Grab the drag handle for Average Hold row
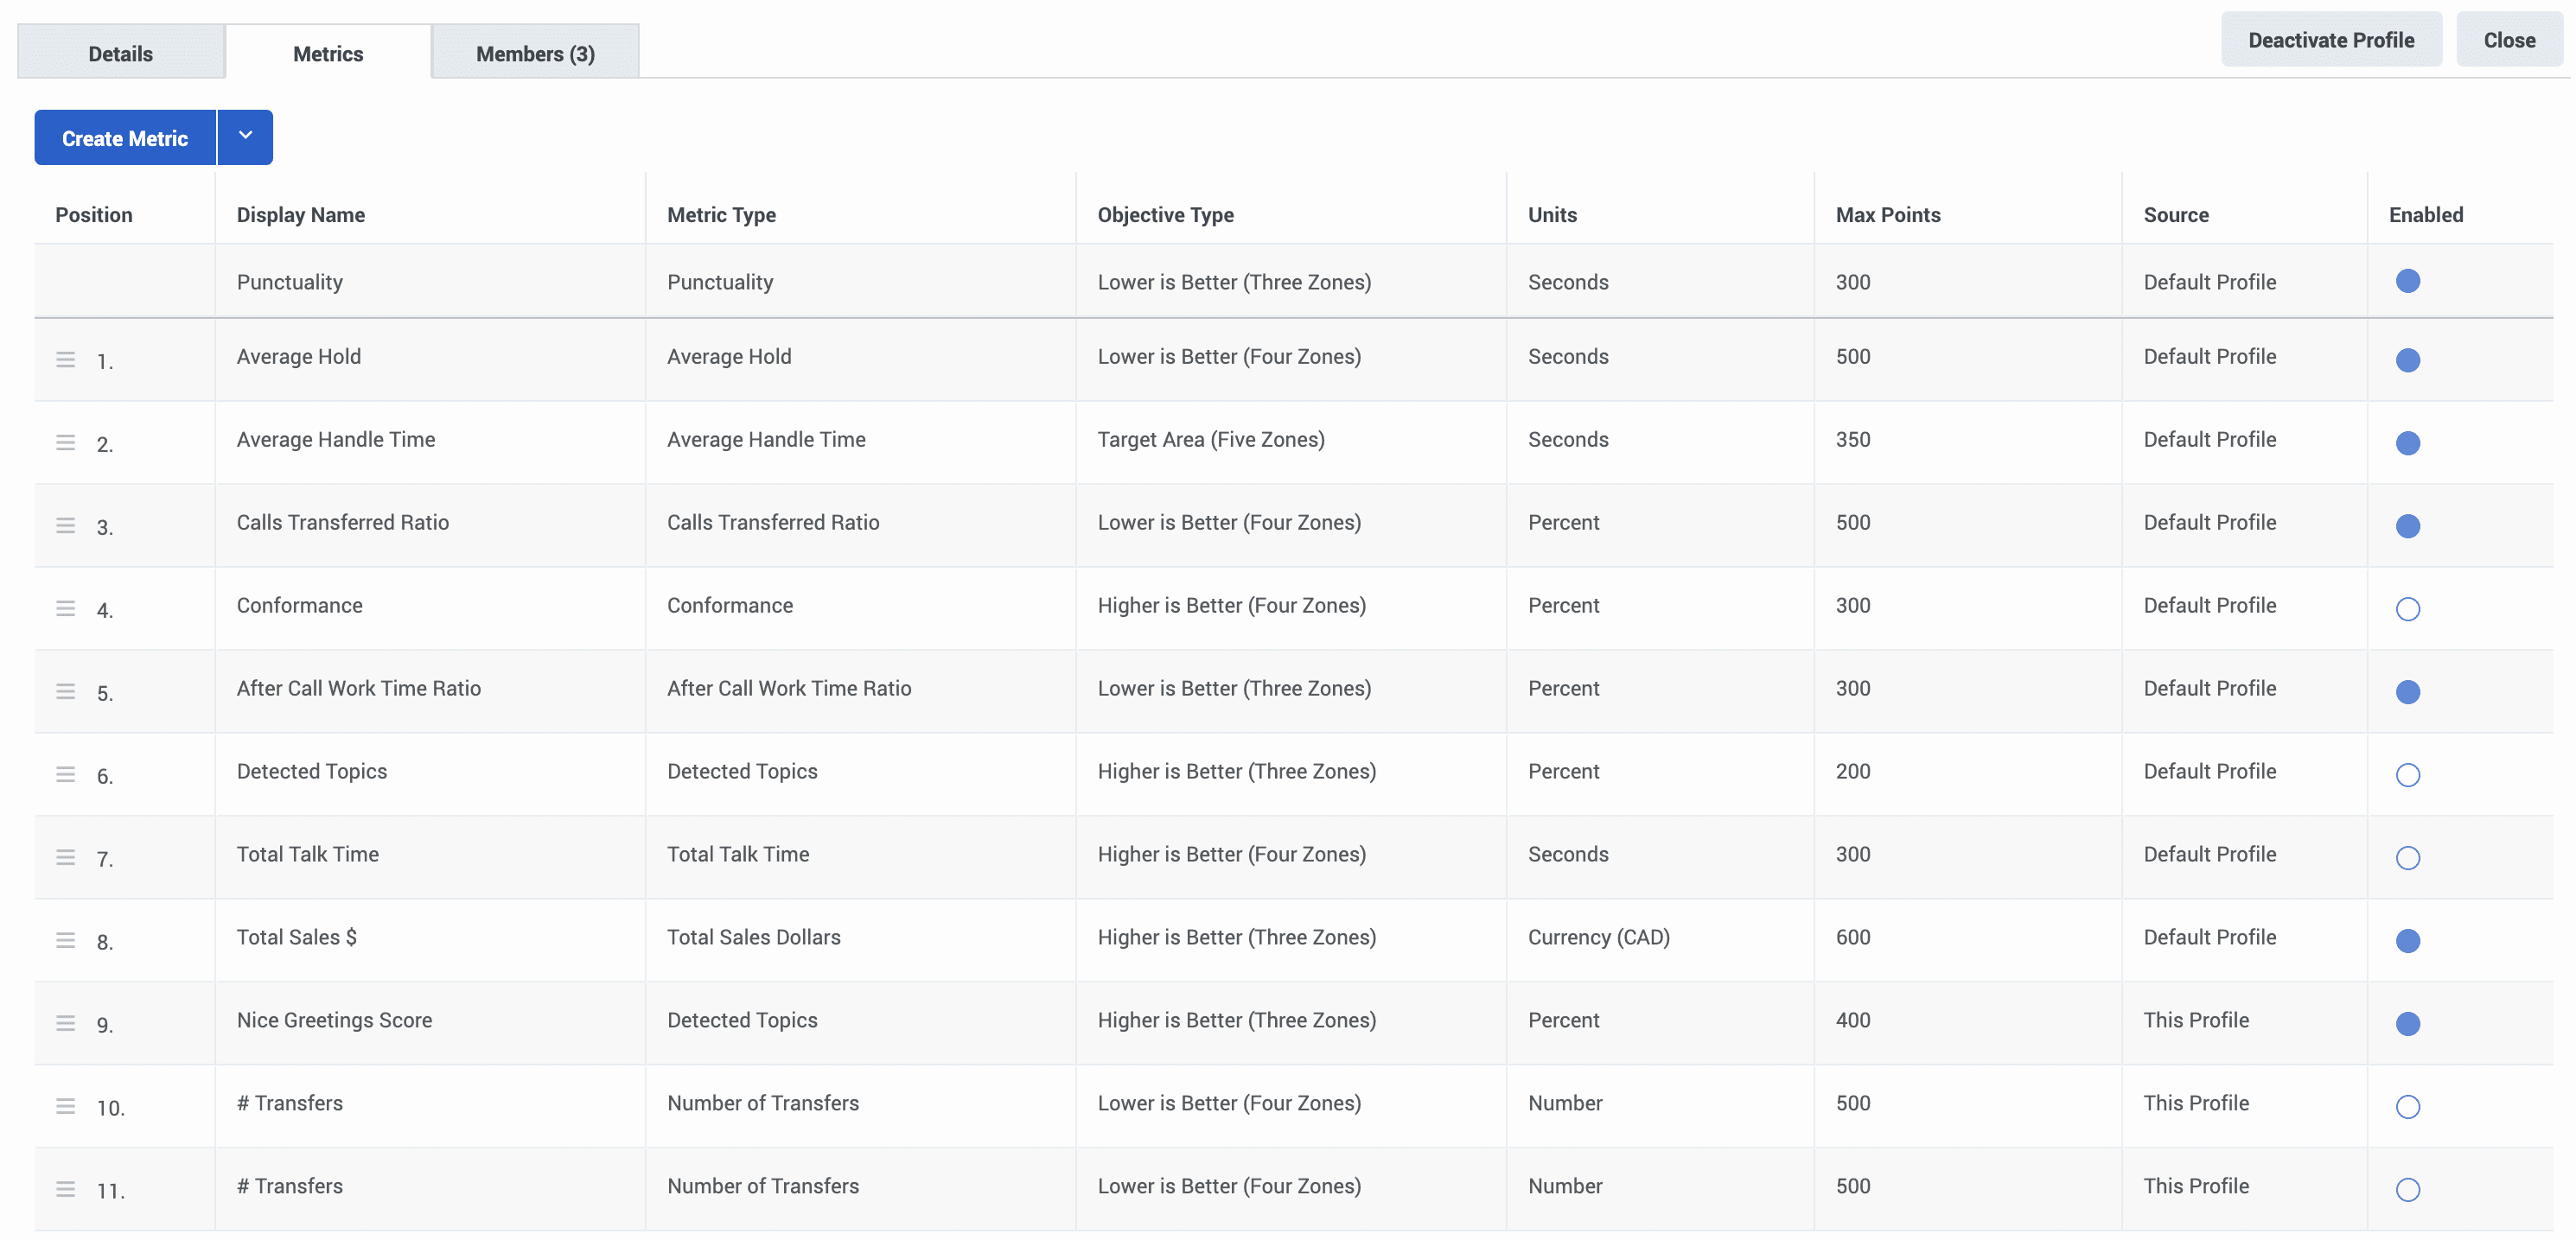Screen dimensions: 2576x1240 [65, 359]
